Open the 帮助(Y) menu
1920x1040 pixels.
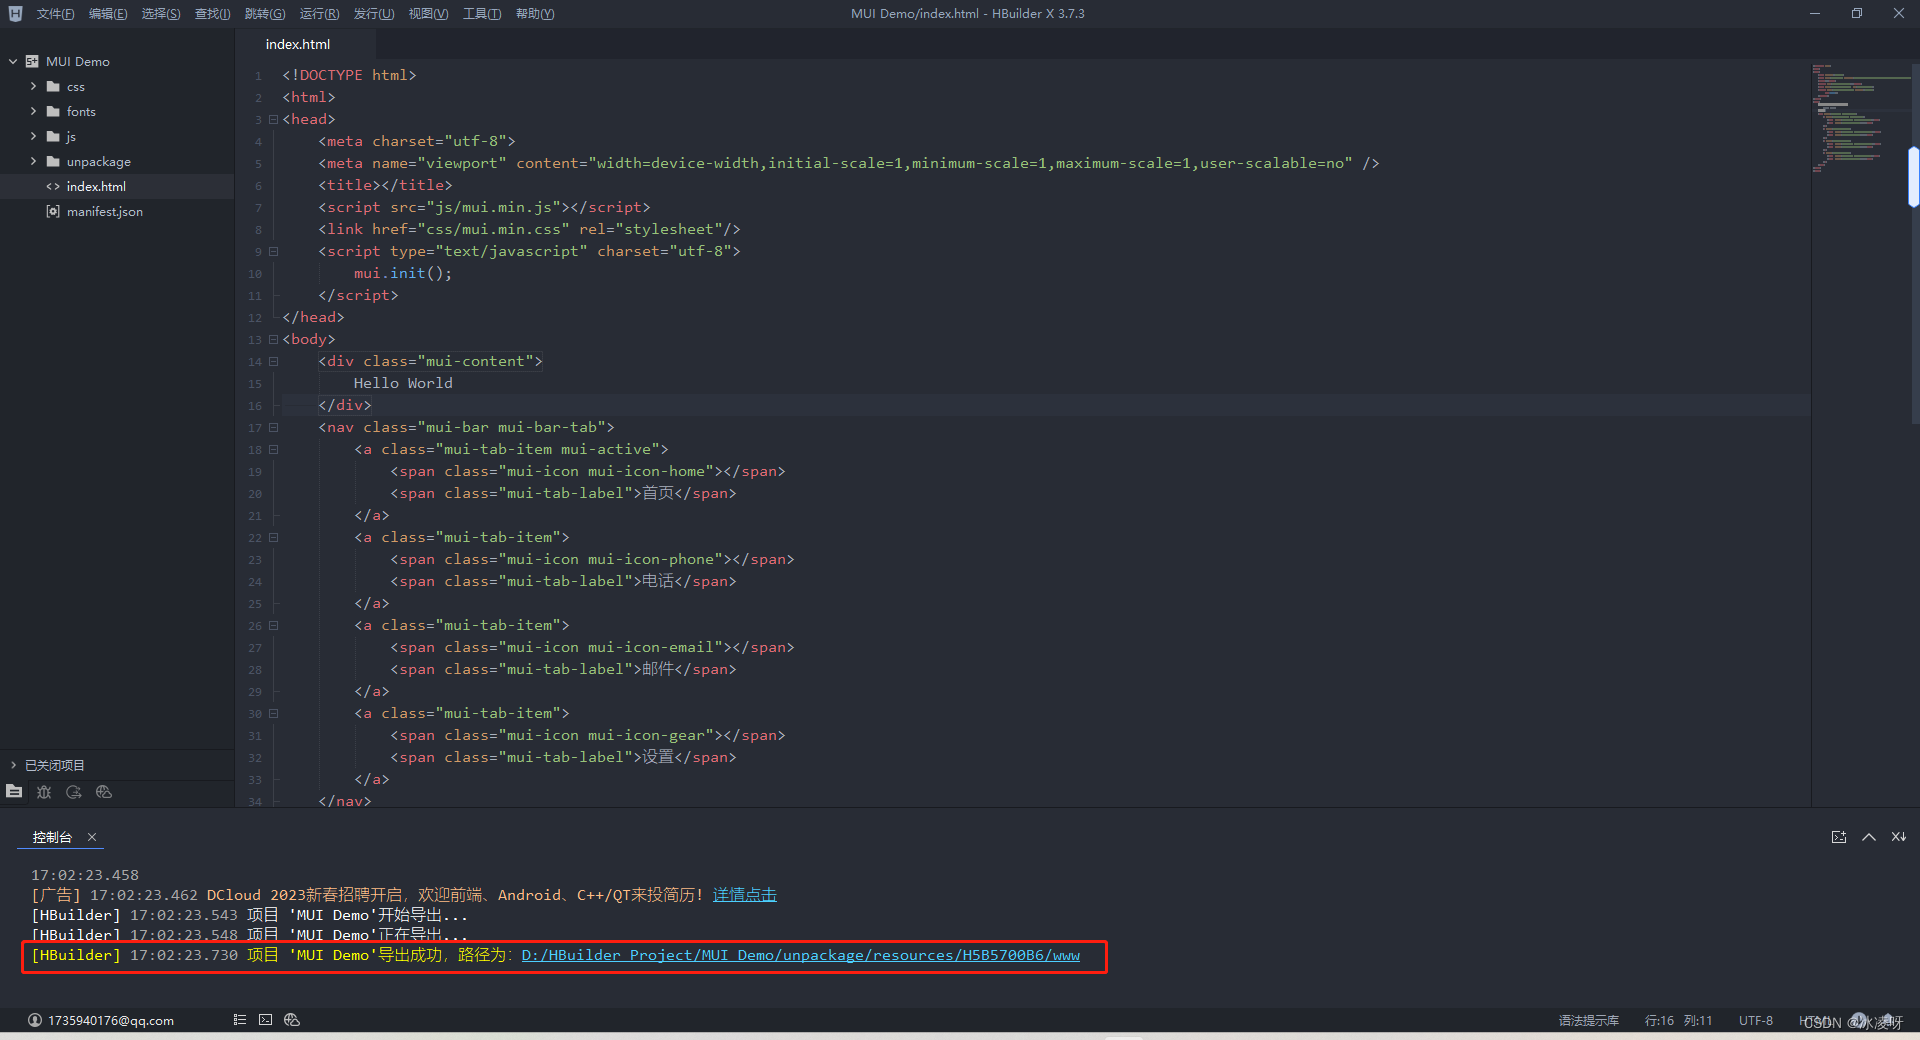pyautogui.click(x=535, y=14)
